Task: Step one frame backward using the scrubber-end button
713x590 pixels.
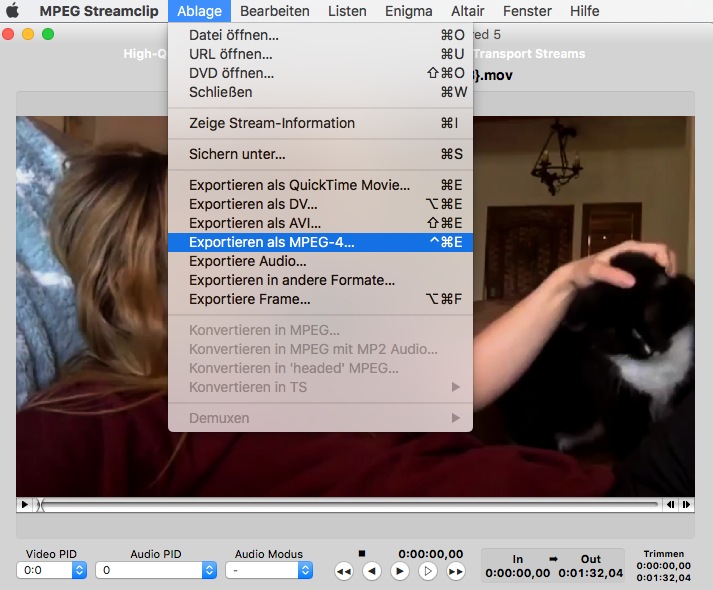Action: click(x=670, y=505)
